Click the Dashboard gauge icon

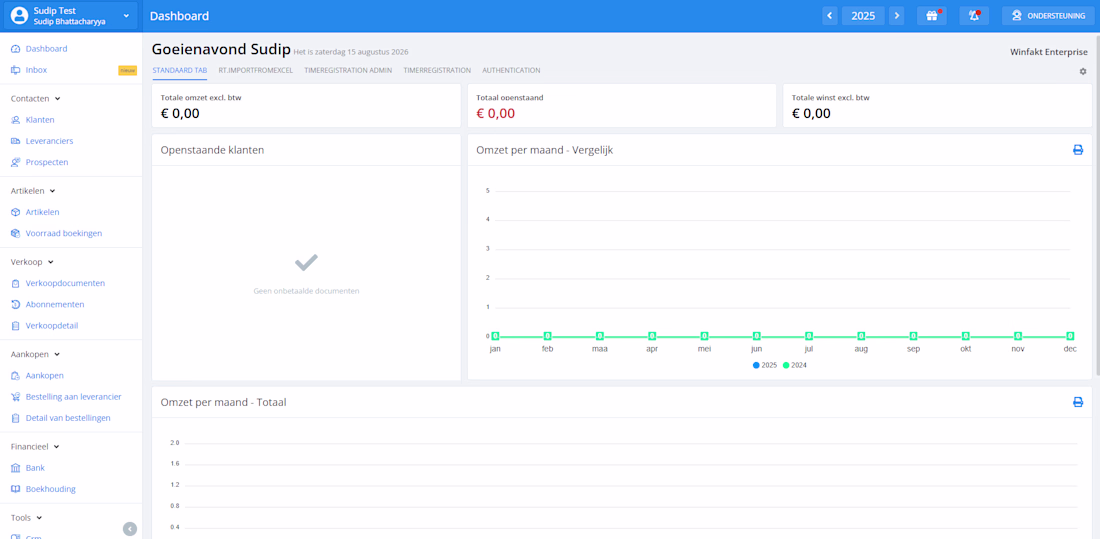click(x=15, y=48)
